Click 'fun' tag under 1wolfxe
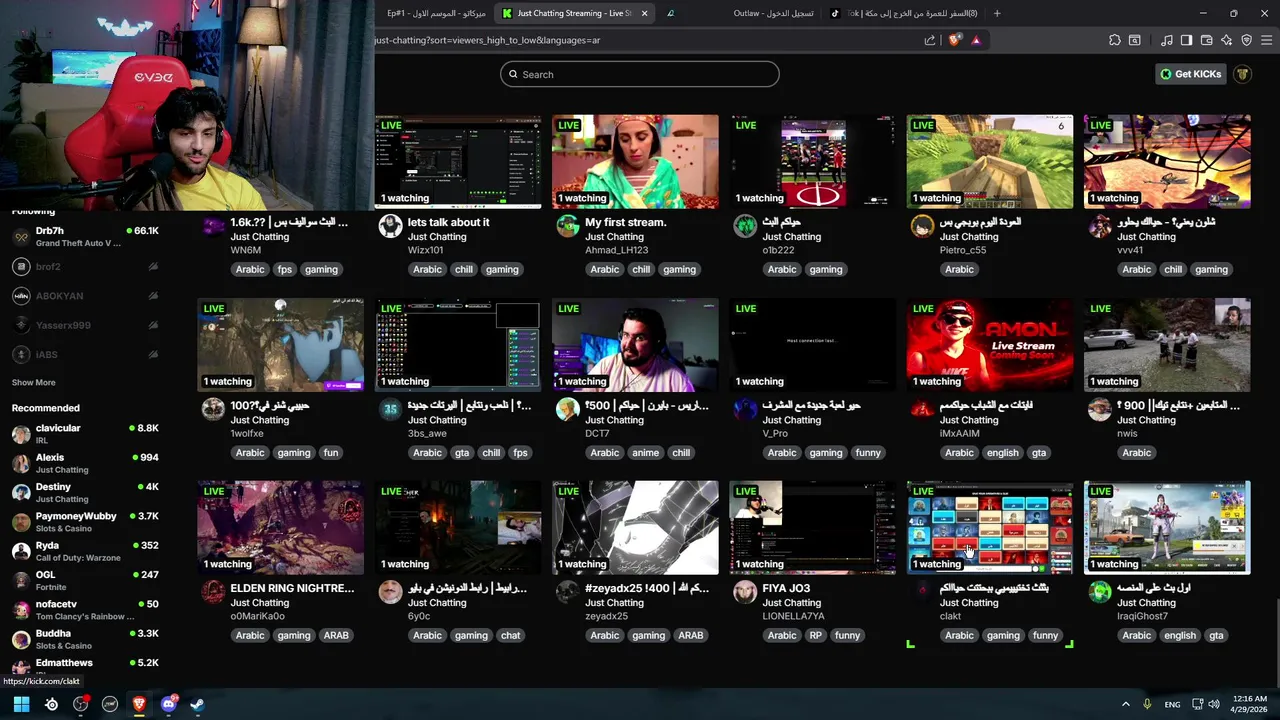The image size is (1280, 720). tap(331, 452)
